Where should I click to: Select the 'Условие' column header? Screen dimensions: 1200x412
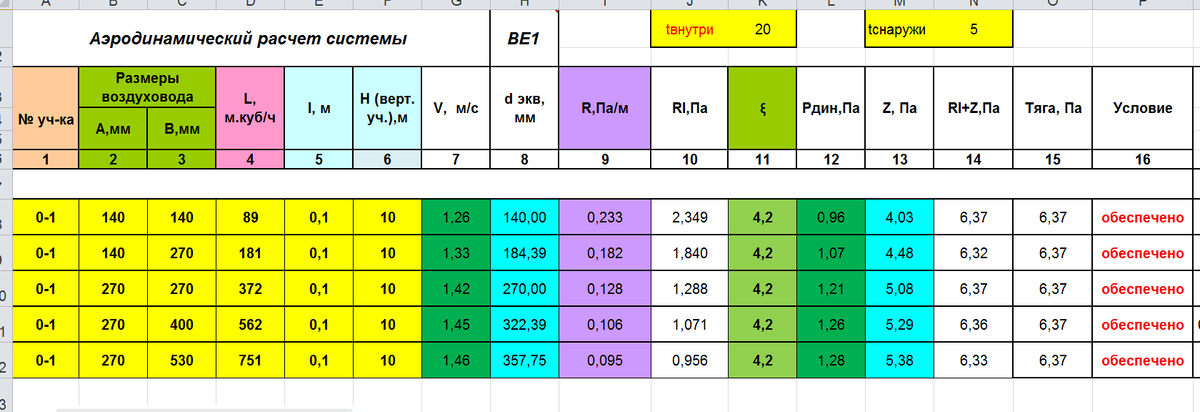1143,109
